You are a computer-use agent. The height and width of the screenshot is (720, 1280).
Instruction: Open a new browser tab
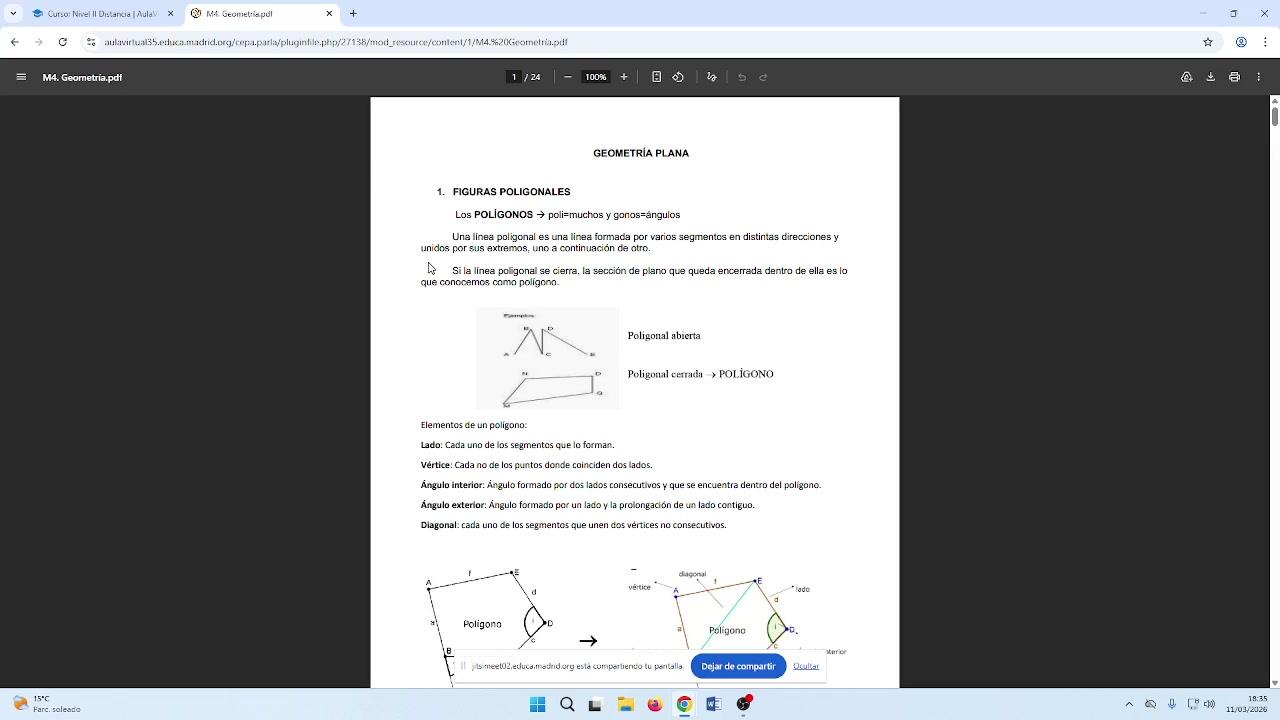353,14
